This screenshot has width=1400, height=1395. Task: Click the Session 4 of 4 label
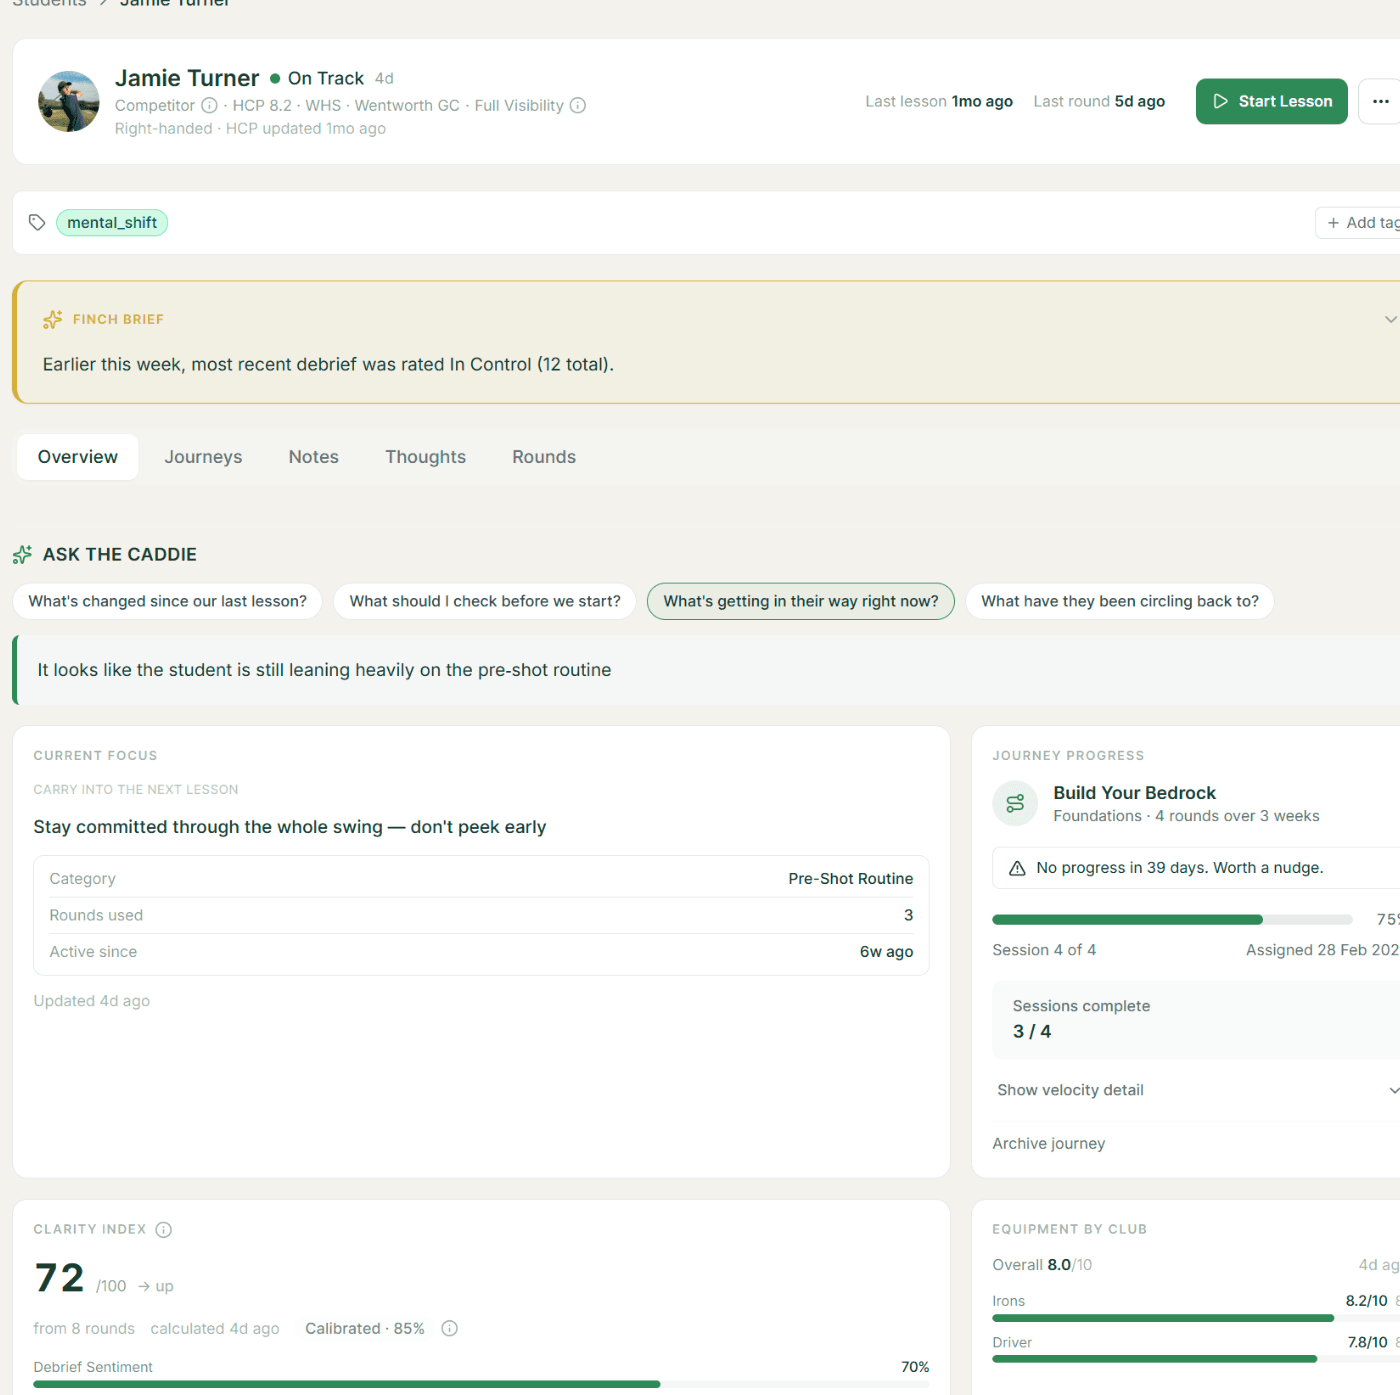pos(1044,950)
